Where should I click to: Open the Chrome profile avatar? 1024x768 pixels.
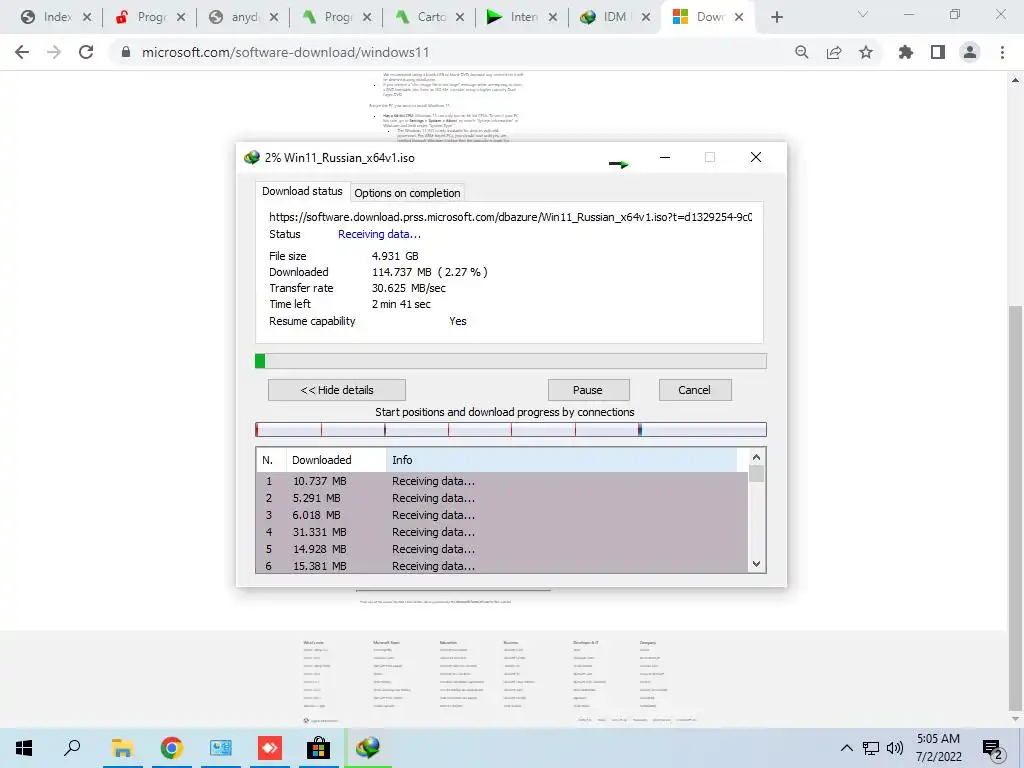[x=970, y=52]
